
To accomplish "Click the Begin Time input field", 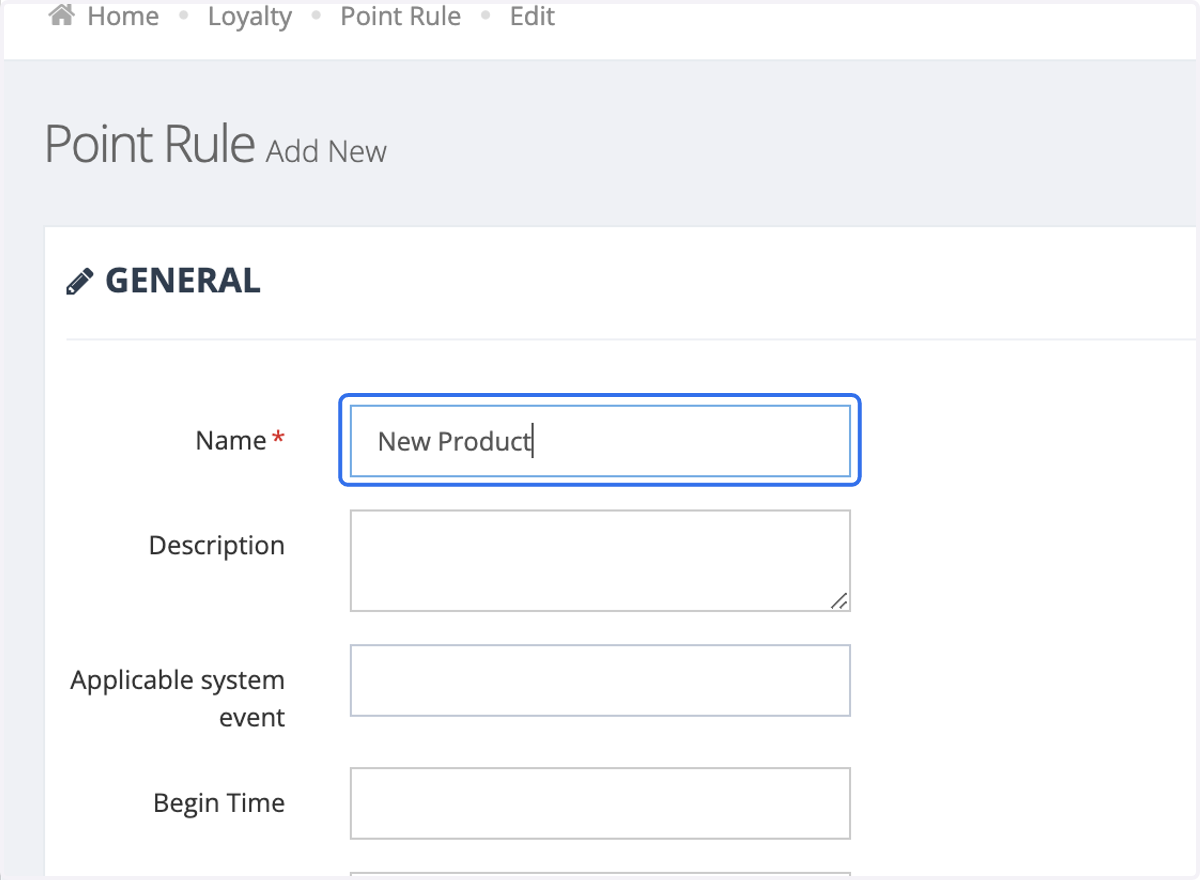I will (x=600, y=803).
